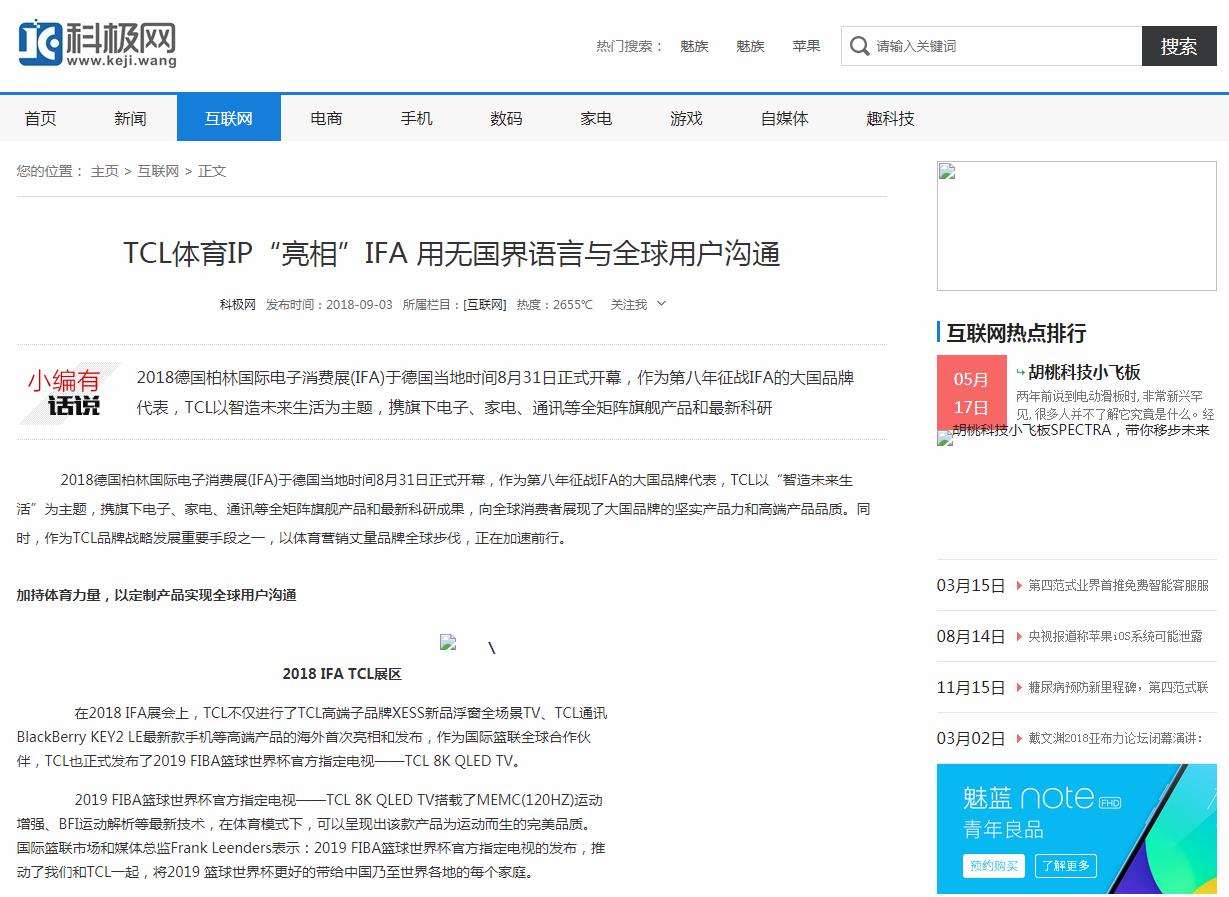Click the 热度 2655℃ indicator
The height and width of the screenshot is (897, 1229).
[x=555, y=304]
